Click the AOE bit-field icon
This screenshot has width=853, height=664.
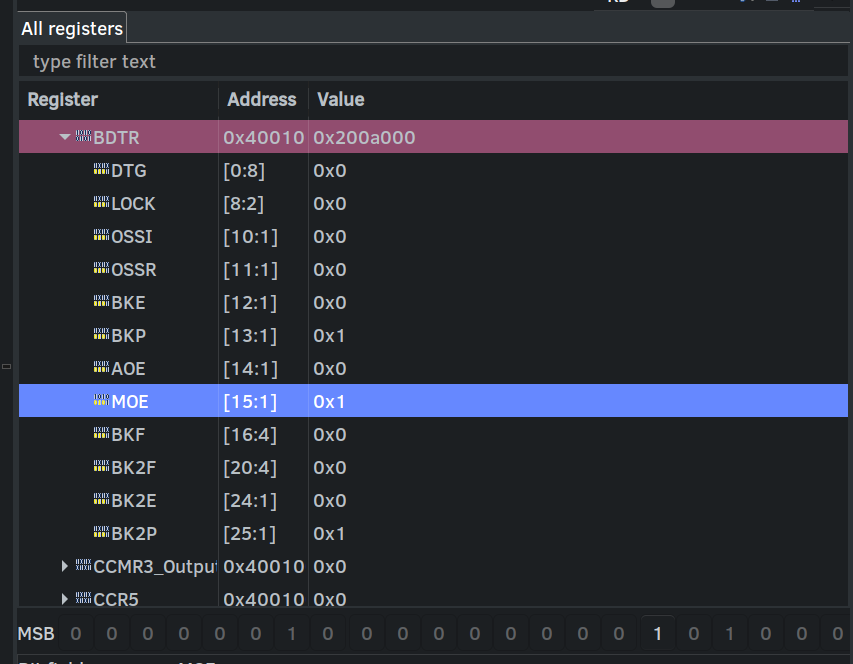101,368
